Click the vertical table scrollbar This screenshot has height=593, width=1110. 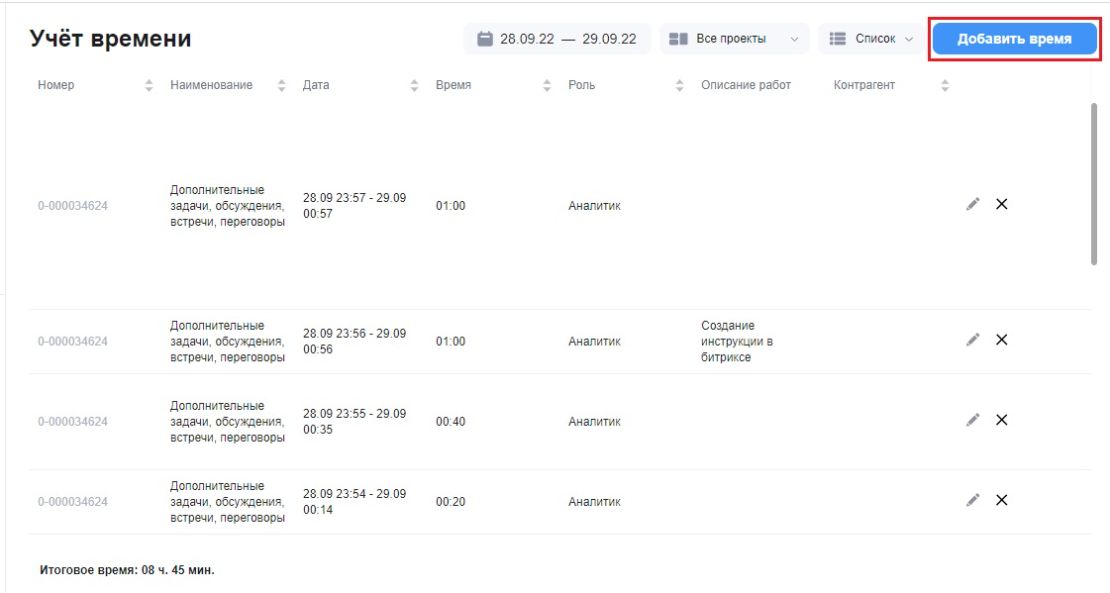(1094, 184)
